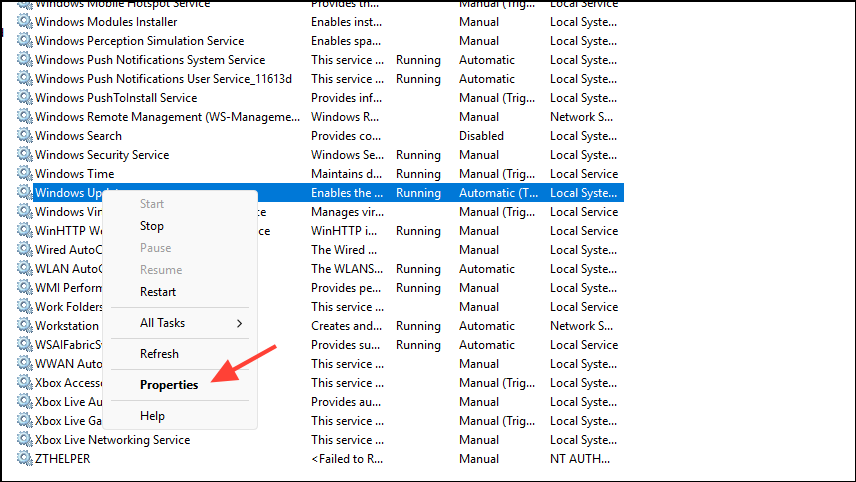Select Windows Perception Simulation Service row
Screen dimensions: 856x482
(139, 41)
